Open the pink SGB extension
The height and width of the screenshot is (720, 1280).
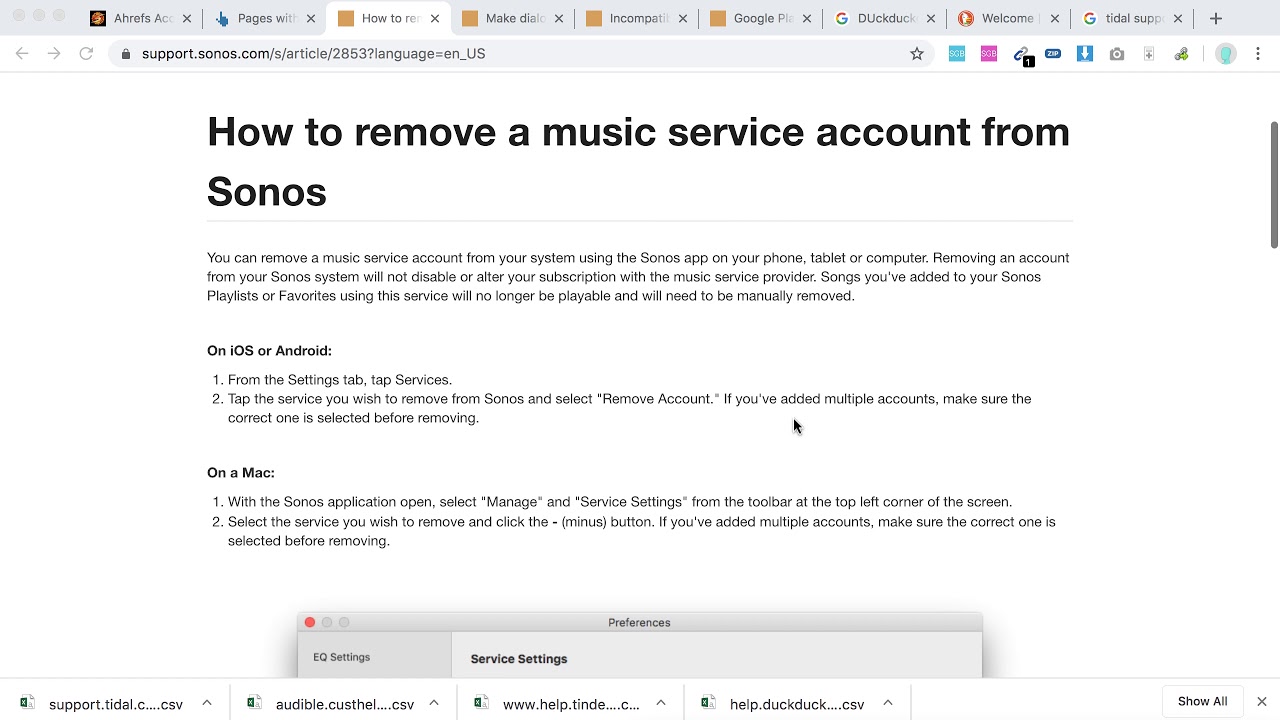coord(989,54)
